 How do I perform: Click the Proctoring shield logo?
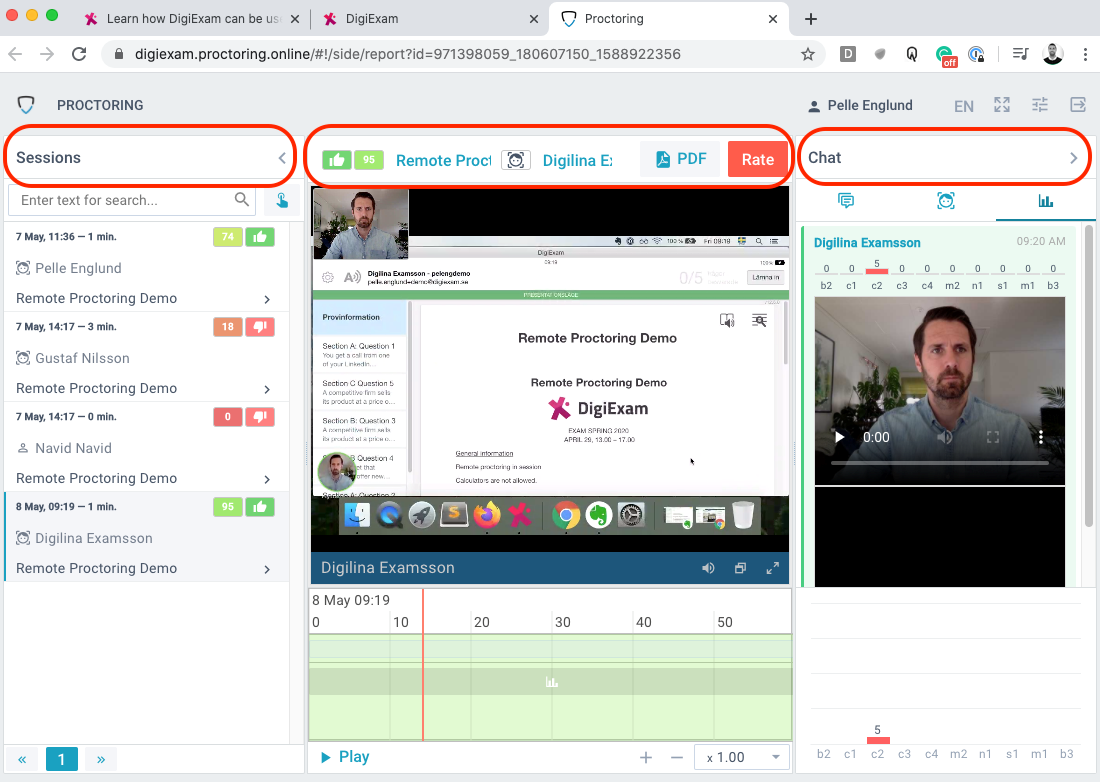pos(26,105)
